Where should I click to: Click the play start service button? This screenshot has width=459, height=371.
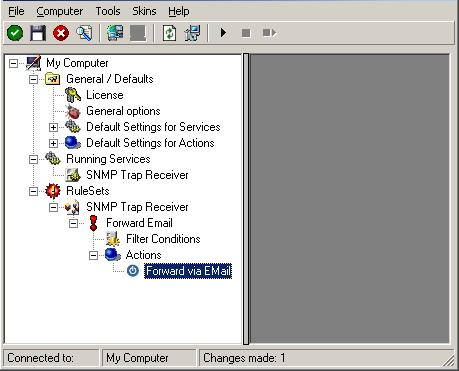[223, 33]
